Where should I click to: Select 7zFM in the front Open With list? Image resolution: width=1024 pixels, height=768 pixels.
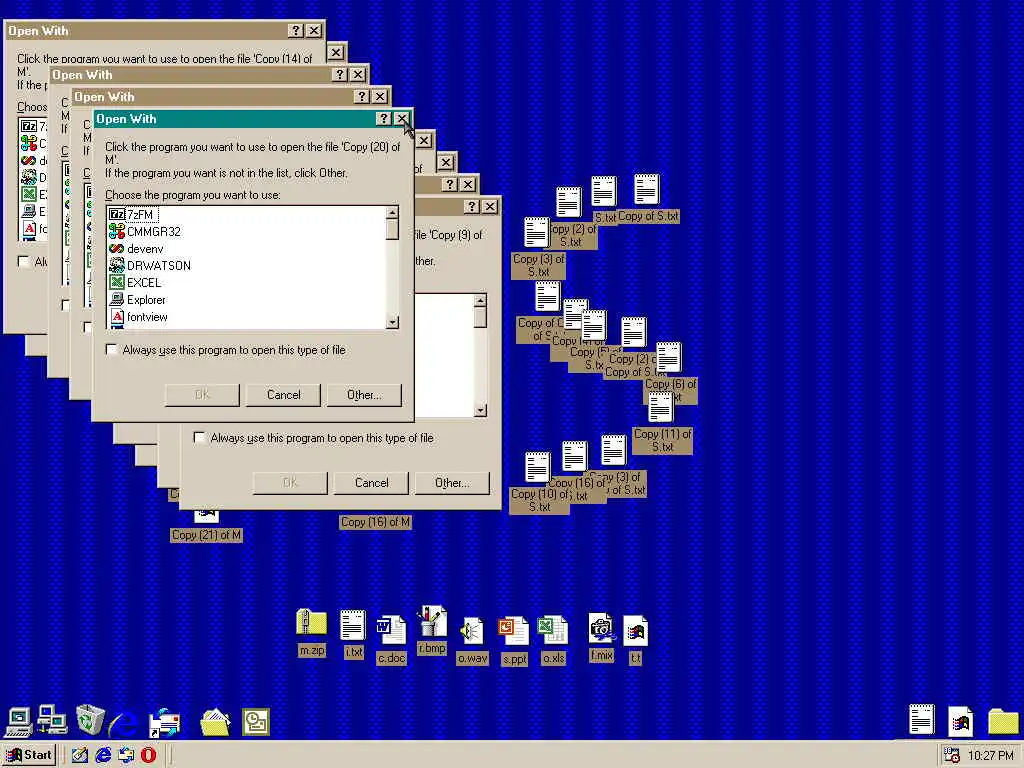coord(133,214)
